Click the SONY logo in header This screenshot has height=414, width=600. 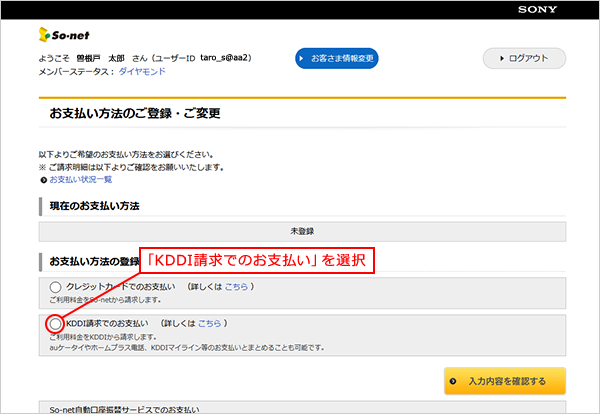pos(564,9)
